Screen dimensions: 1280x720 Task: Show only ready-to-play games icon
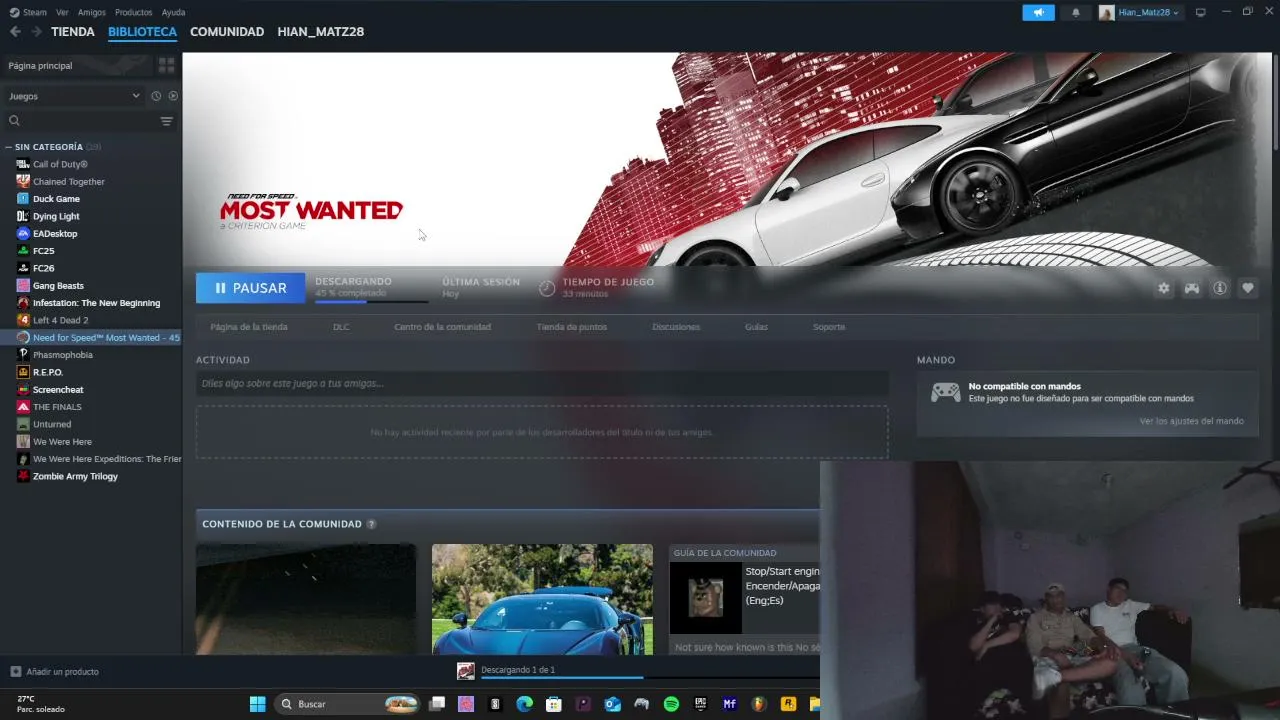point(173,96)
